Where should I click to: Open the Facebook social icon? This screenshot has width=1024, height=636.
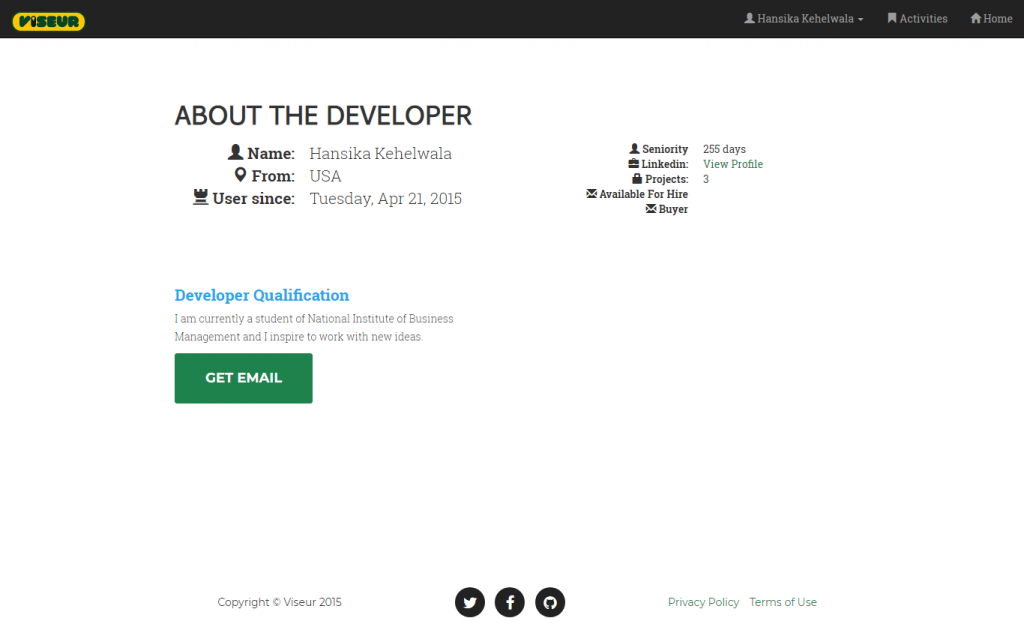(x=510, y=602)
